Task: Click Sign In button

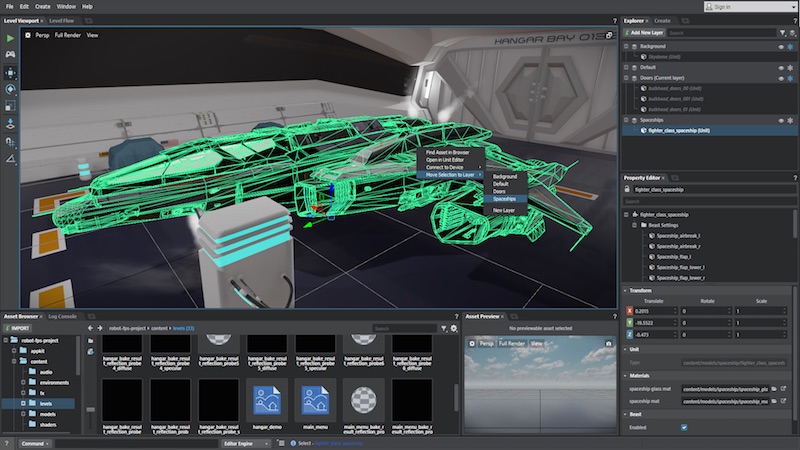Action: coord(750,7)
